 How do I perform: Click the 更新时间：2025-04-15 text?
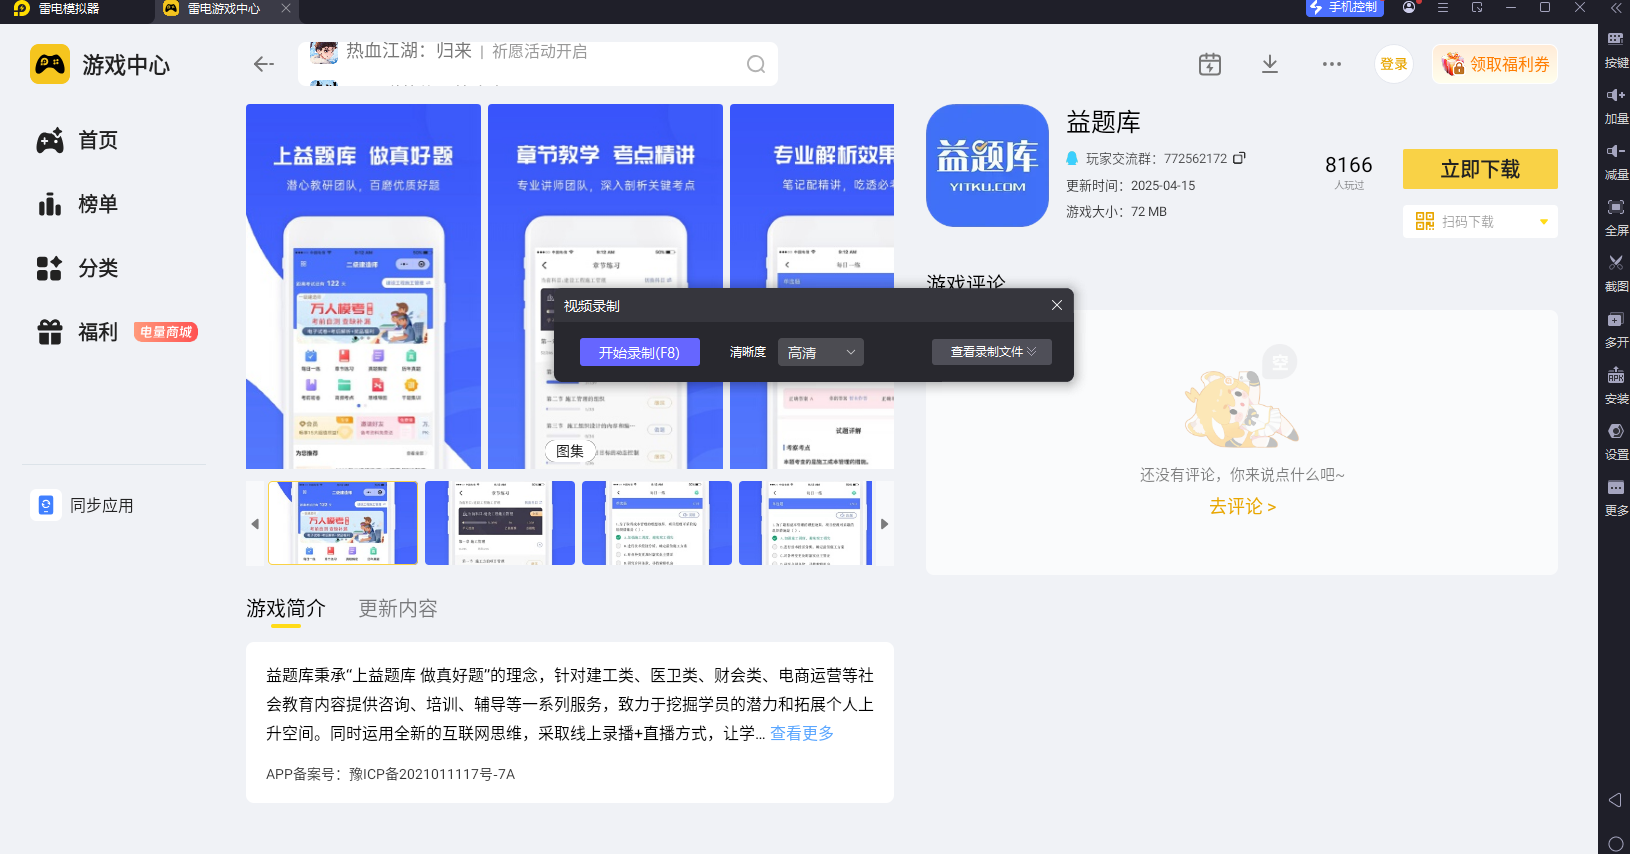[1130, 185]
